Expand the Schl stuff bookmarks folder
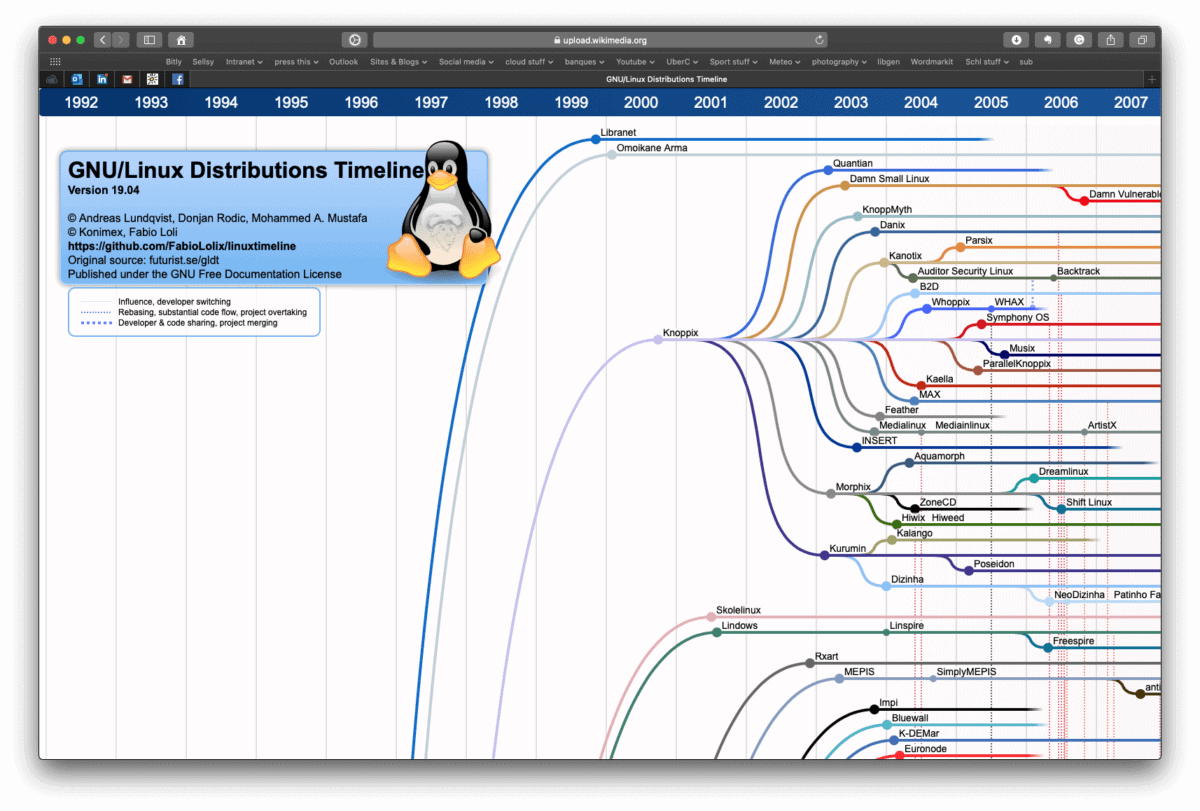This screenshot has height=811, width=1200. coord(987,62)
